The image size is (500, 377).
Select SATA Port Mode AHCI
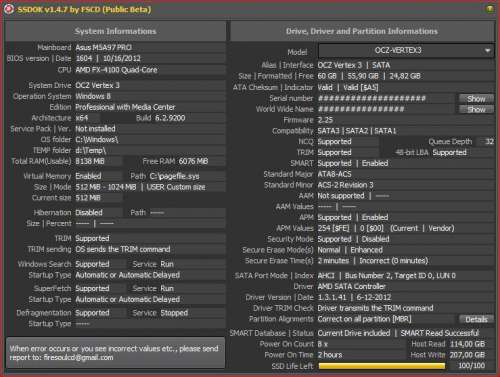pyautogui.click(x=326, y=276)
